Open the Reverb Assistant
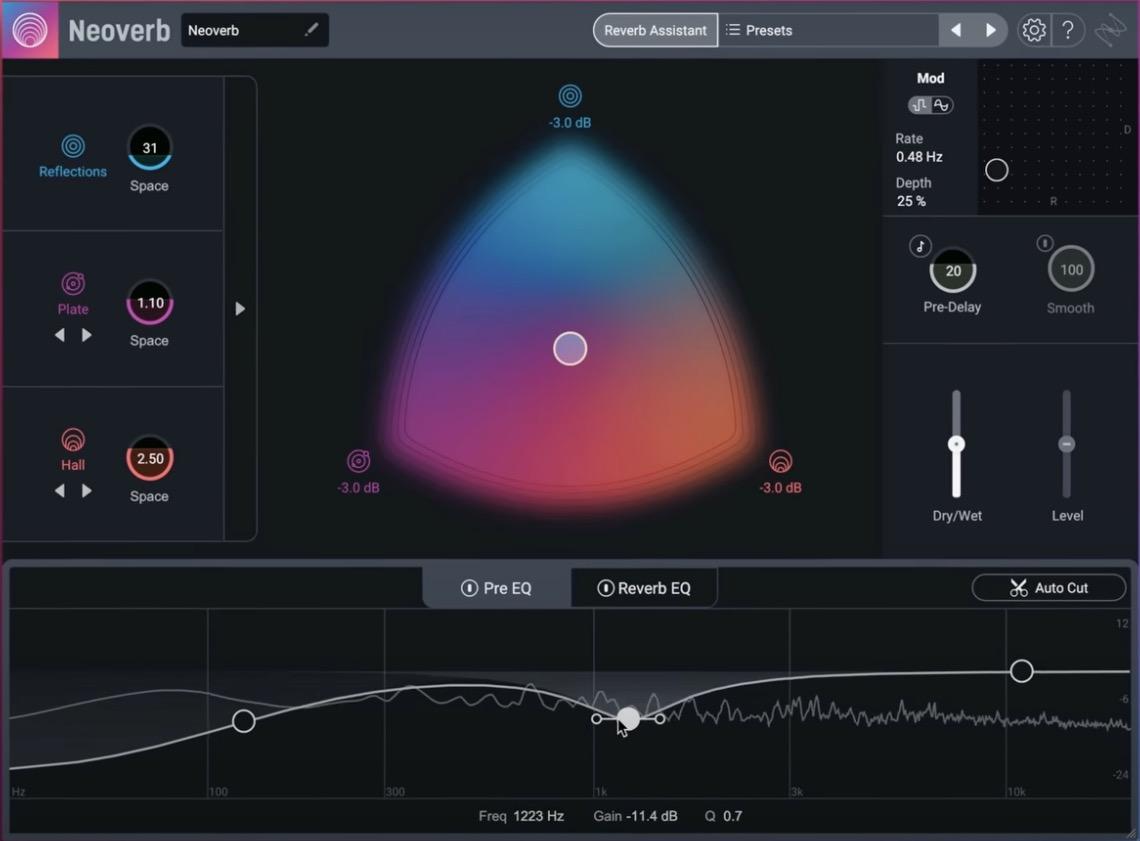Screen dimensions: 1140x841 (x=655, y=31)
